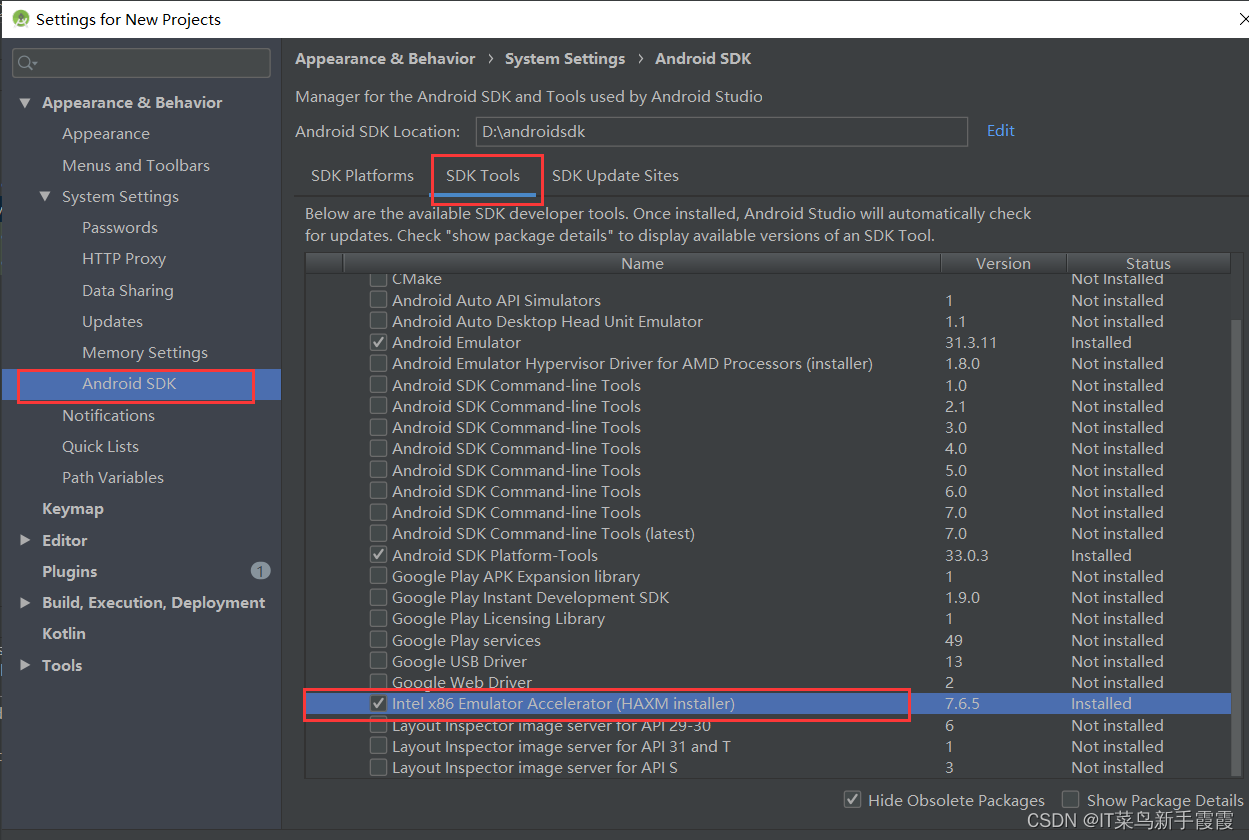Image resolution: width=1249 pixels, height=840 pixels.
Task: Collapse the Appearance & Behavior tree node
Action: (25, 102)
